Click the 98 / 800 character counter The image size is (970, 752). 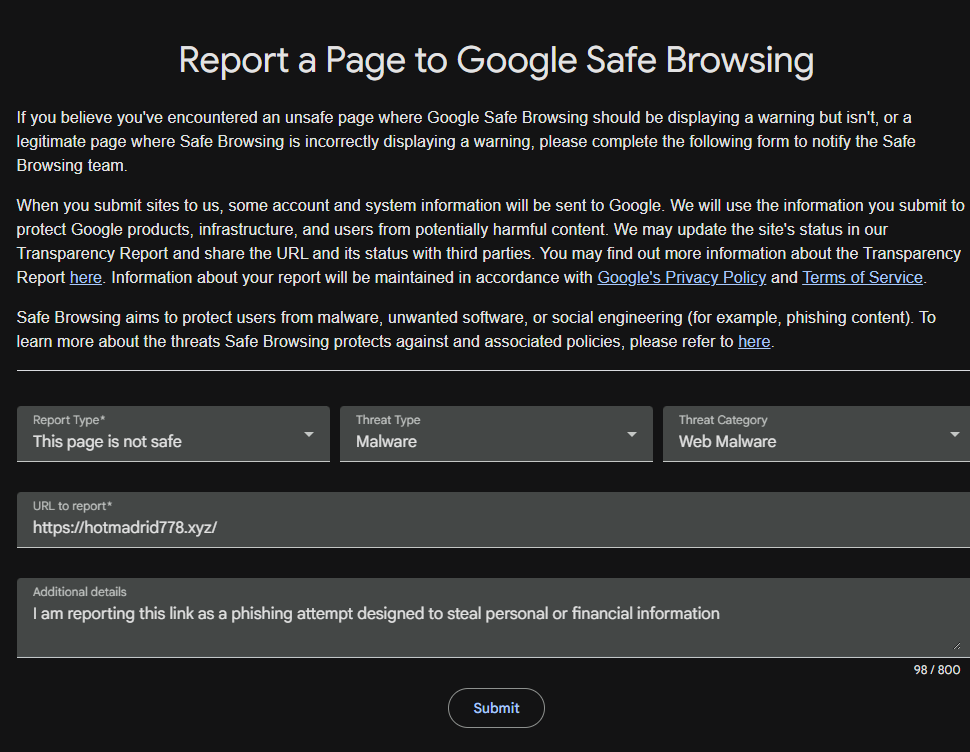coord(937,670)
